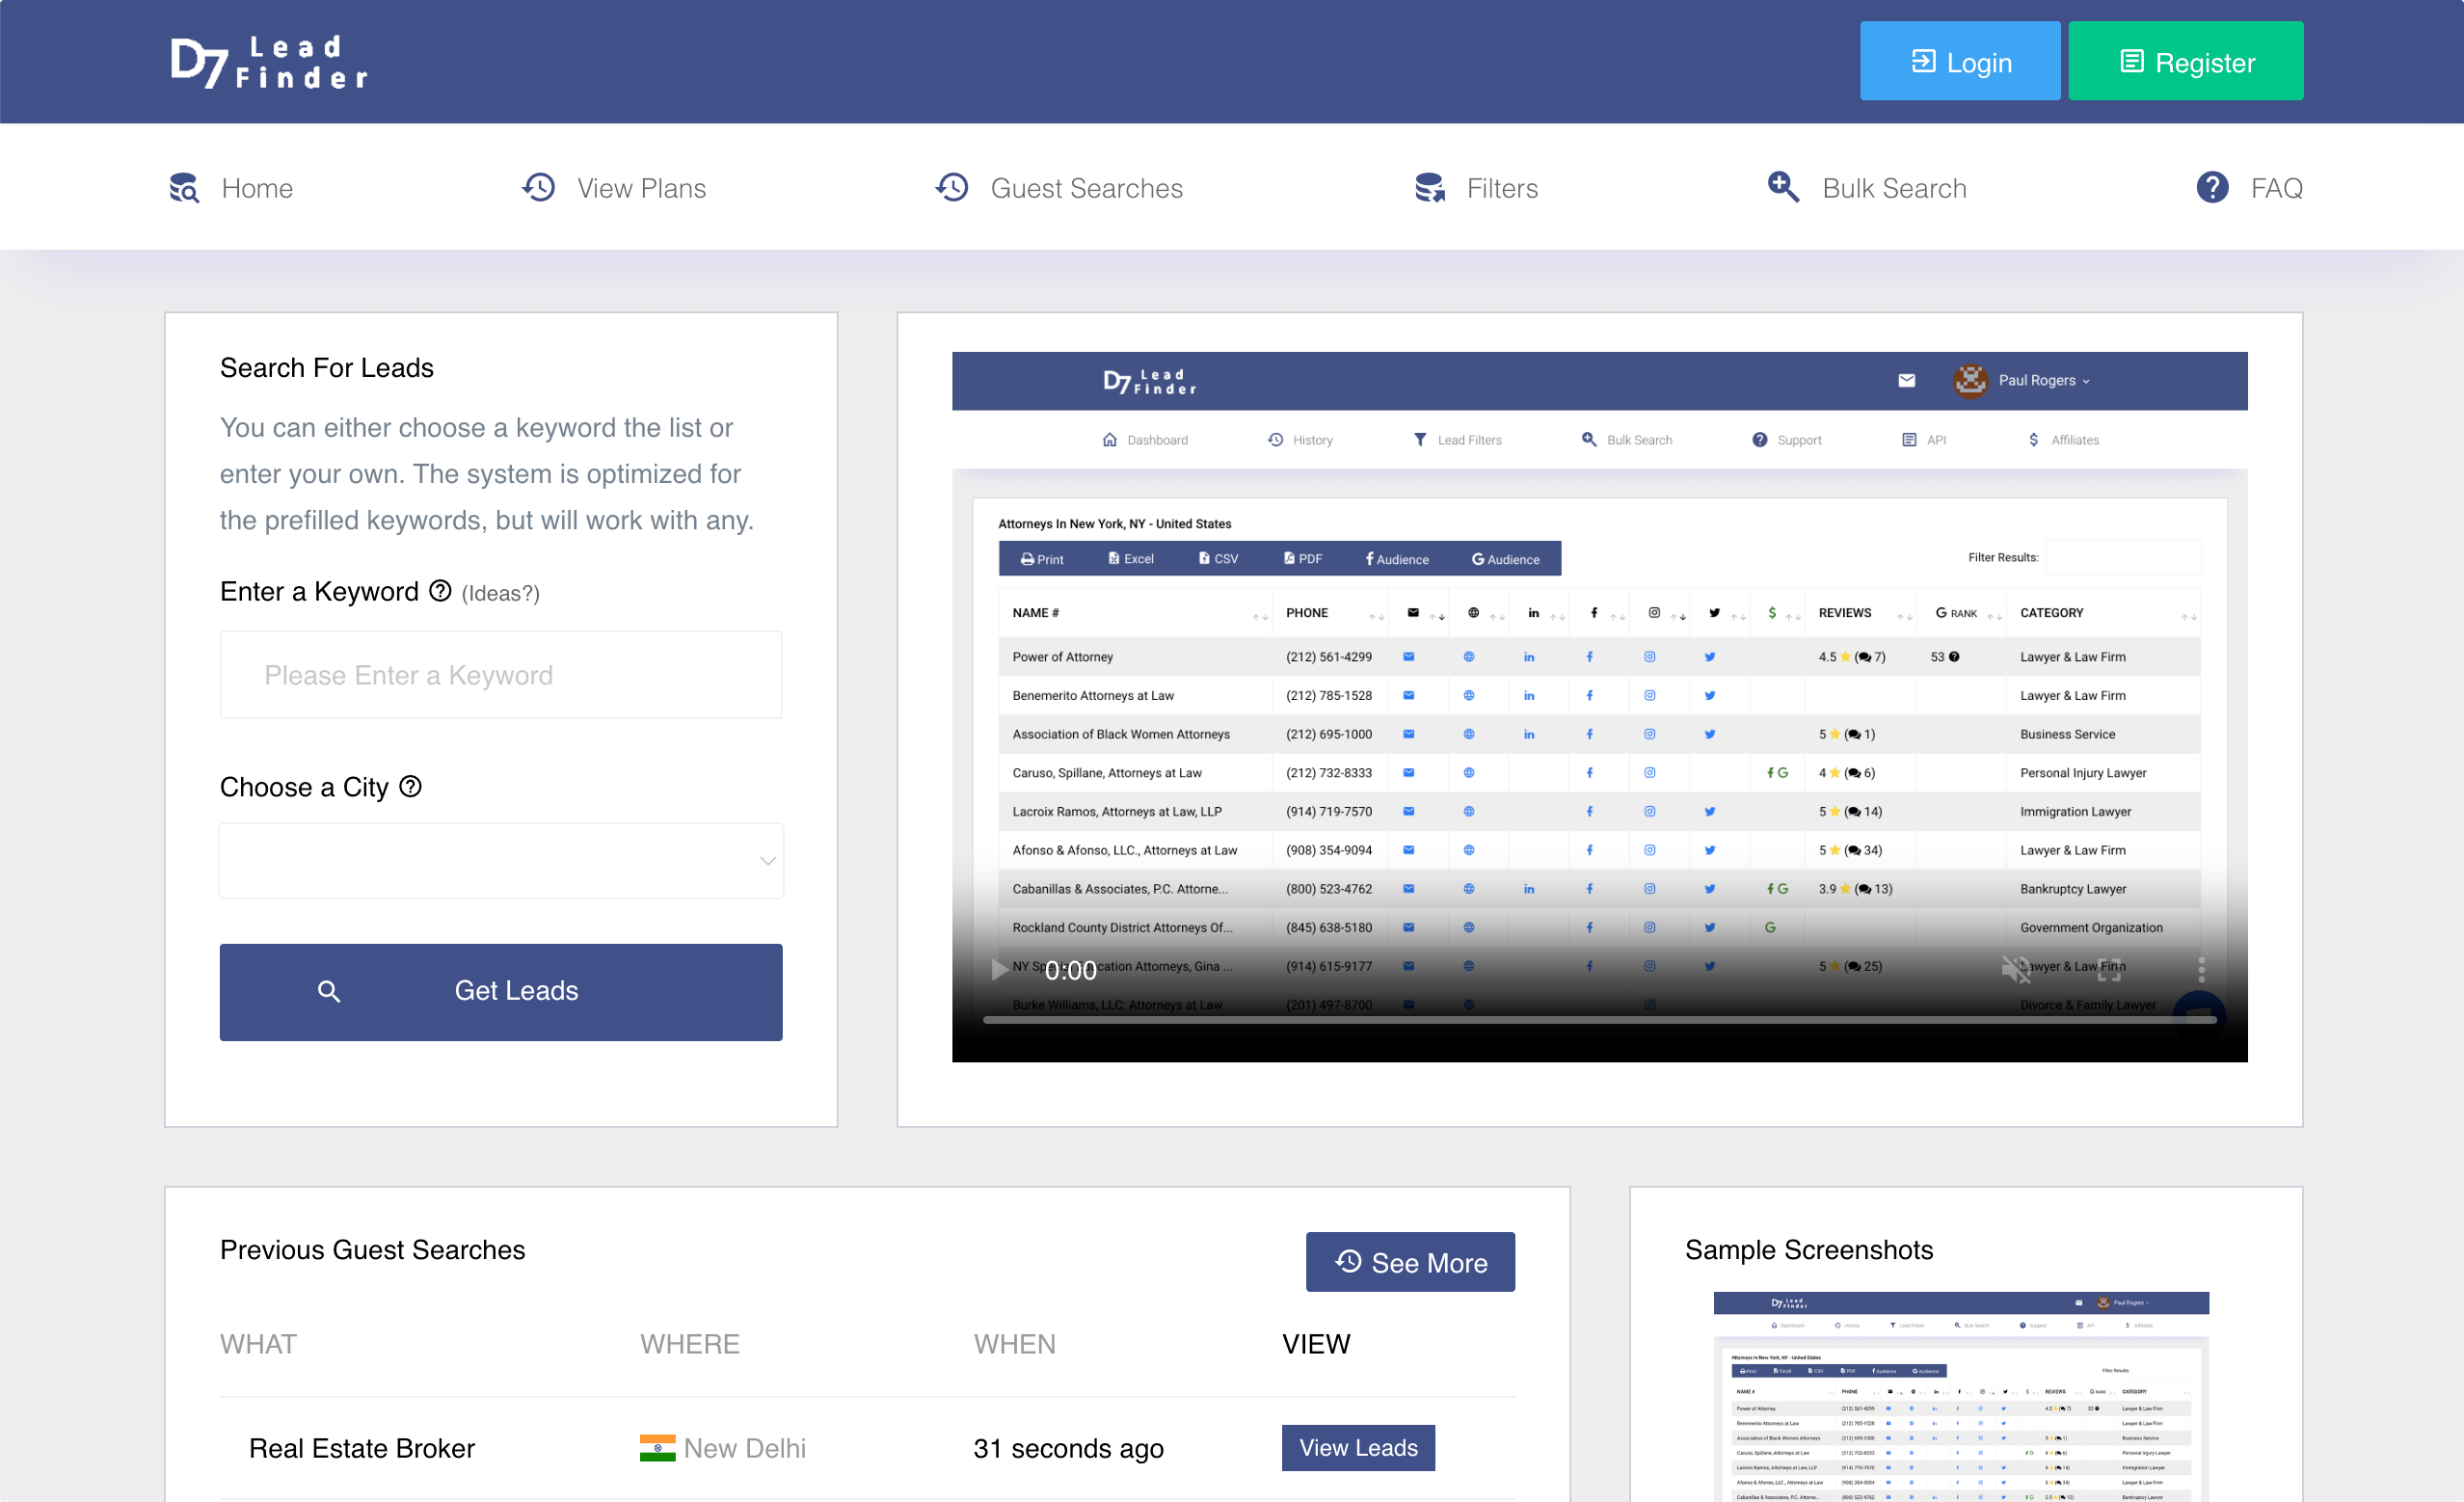Enter fullscreen on the demo video
The image size is (2464, 1502).
pos(2109,969)
